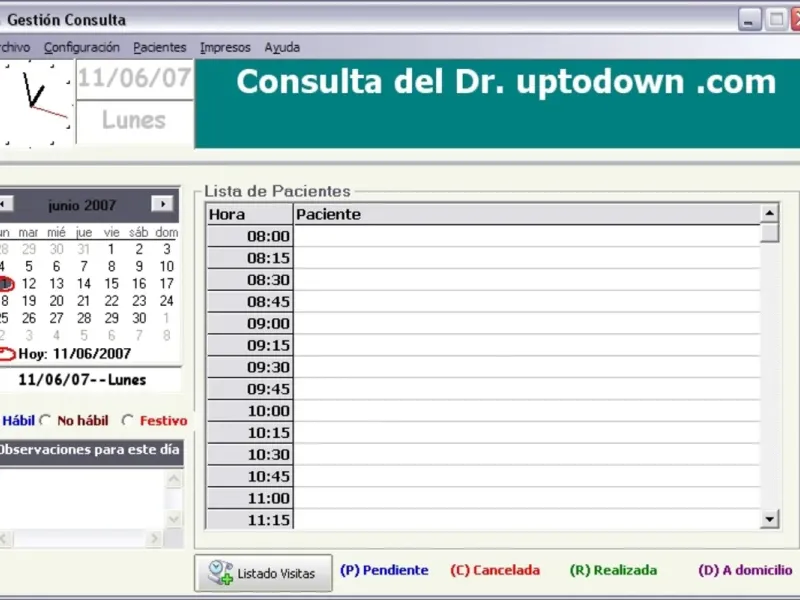Click the Paciente column header
The height and width of the screenshot is (600, 800).
(527, 214)
